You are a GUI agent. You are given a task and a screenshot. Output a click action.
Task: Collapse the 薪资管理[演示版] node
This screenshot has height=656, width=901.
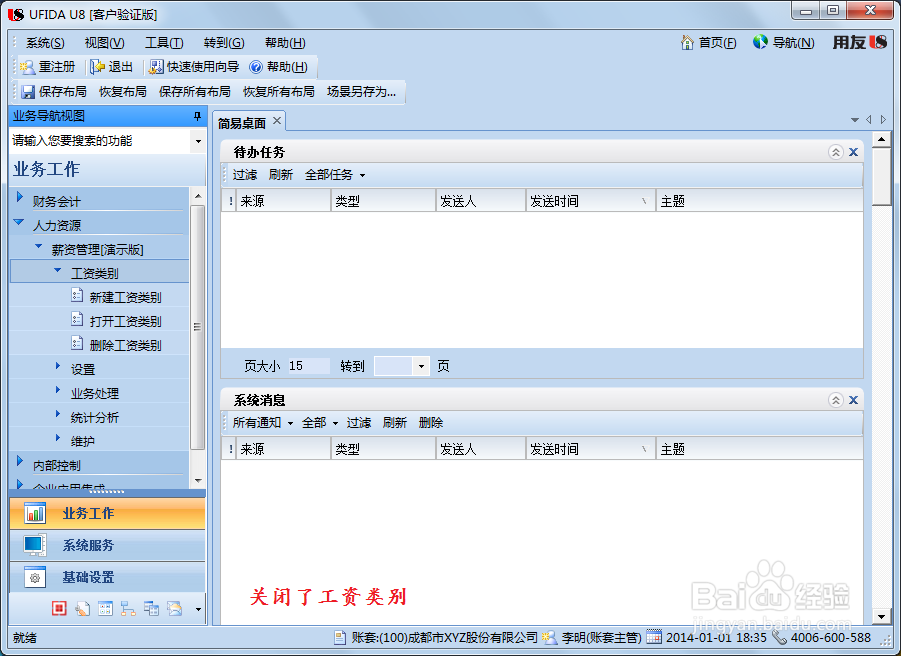(38, 246)
